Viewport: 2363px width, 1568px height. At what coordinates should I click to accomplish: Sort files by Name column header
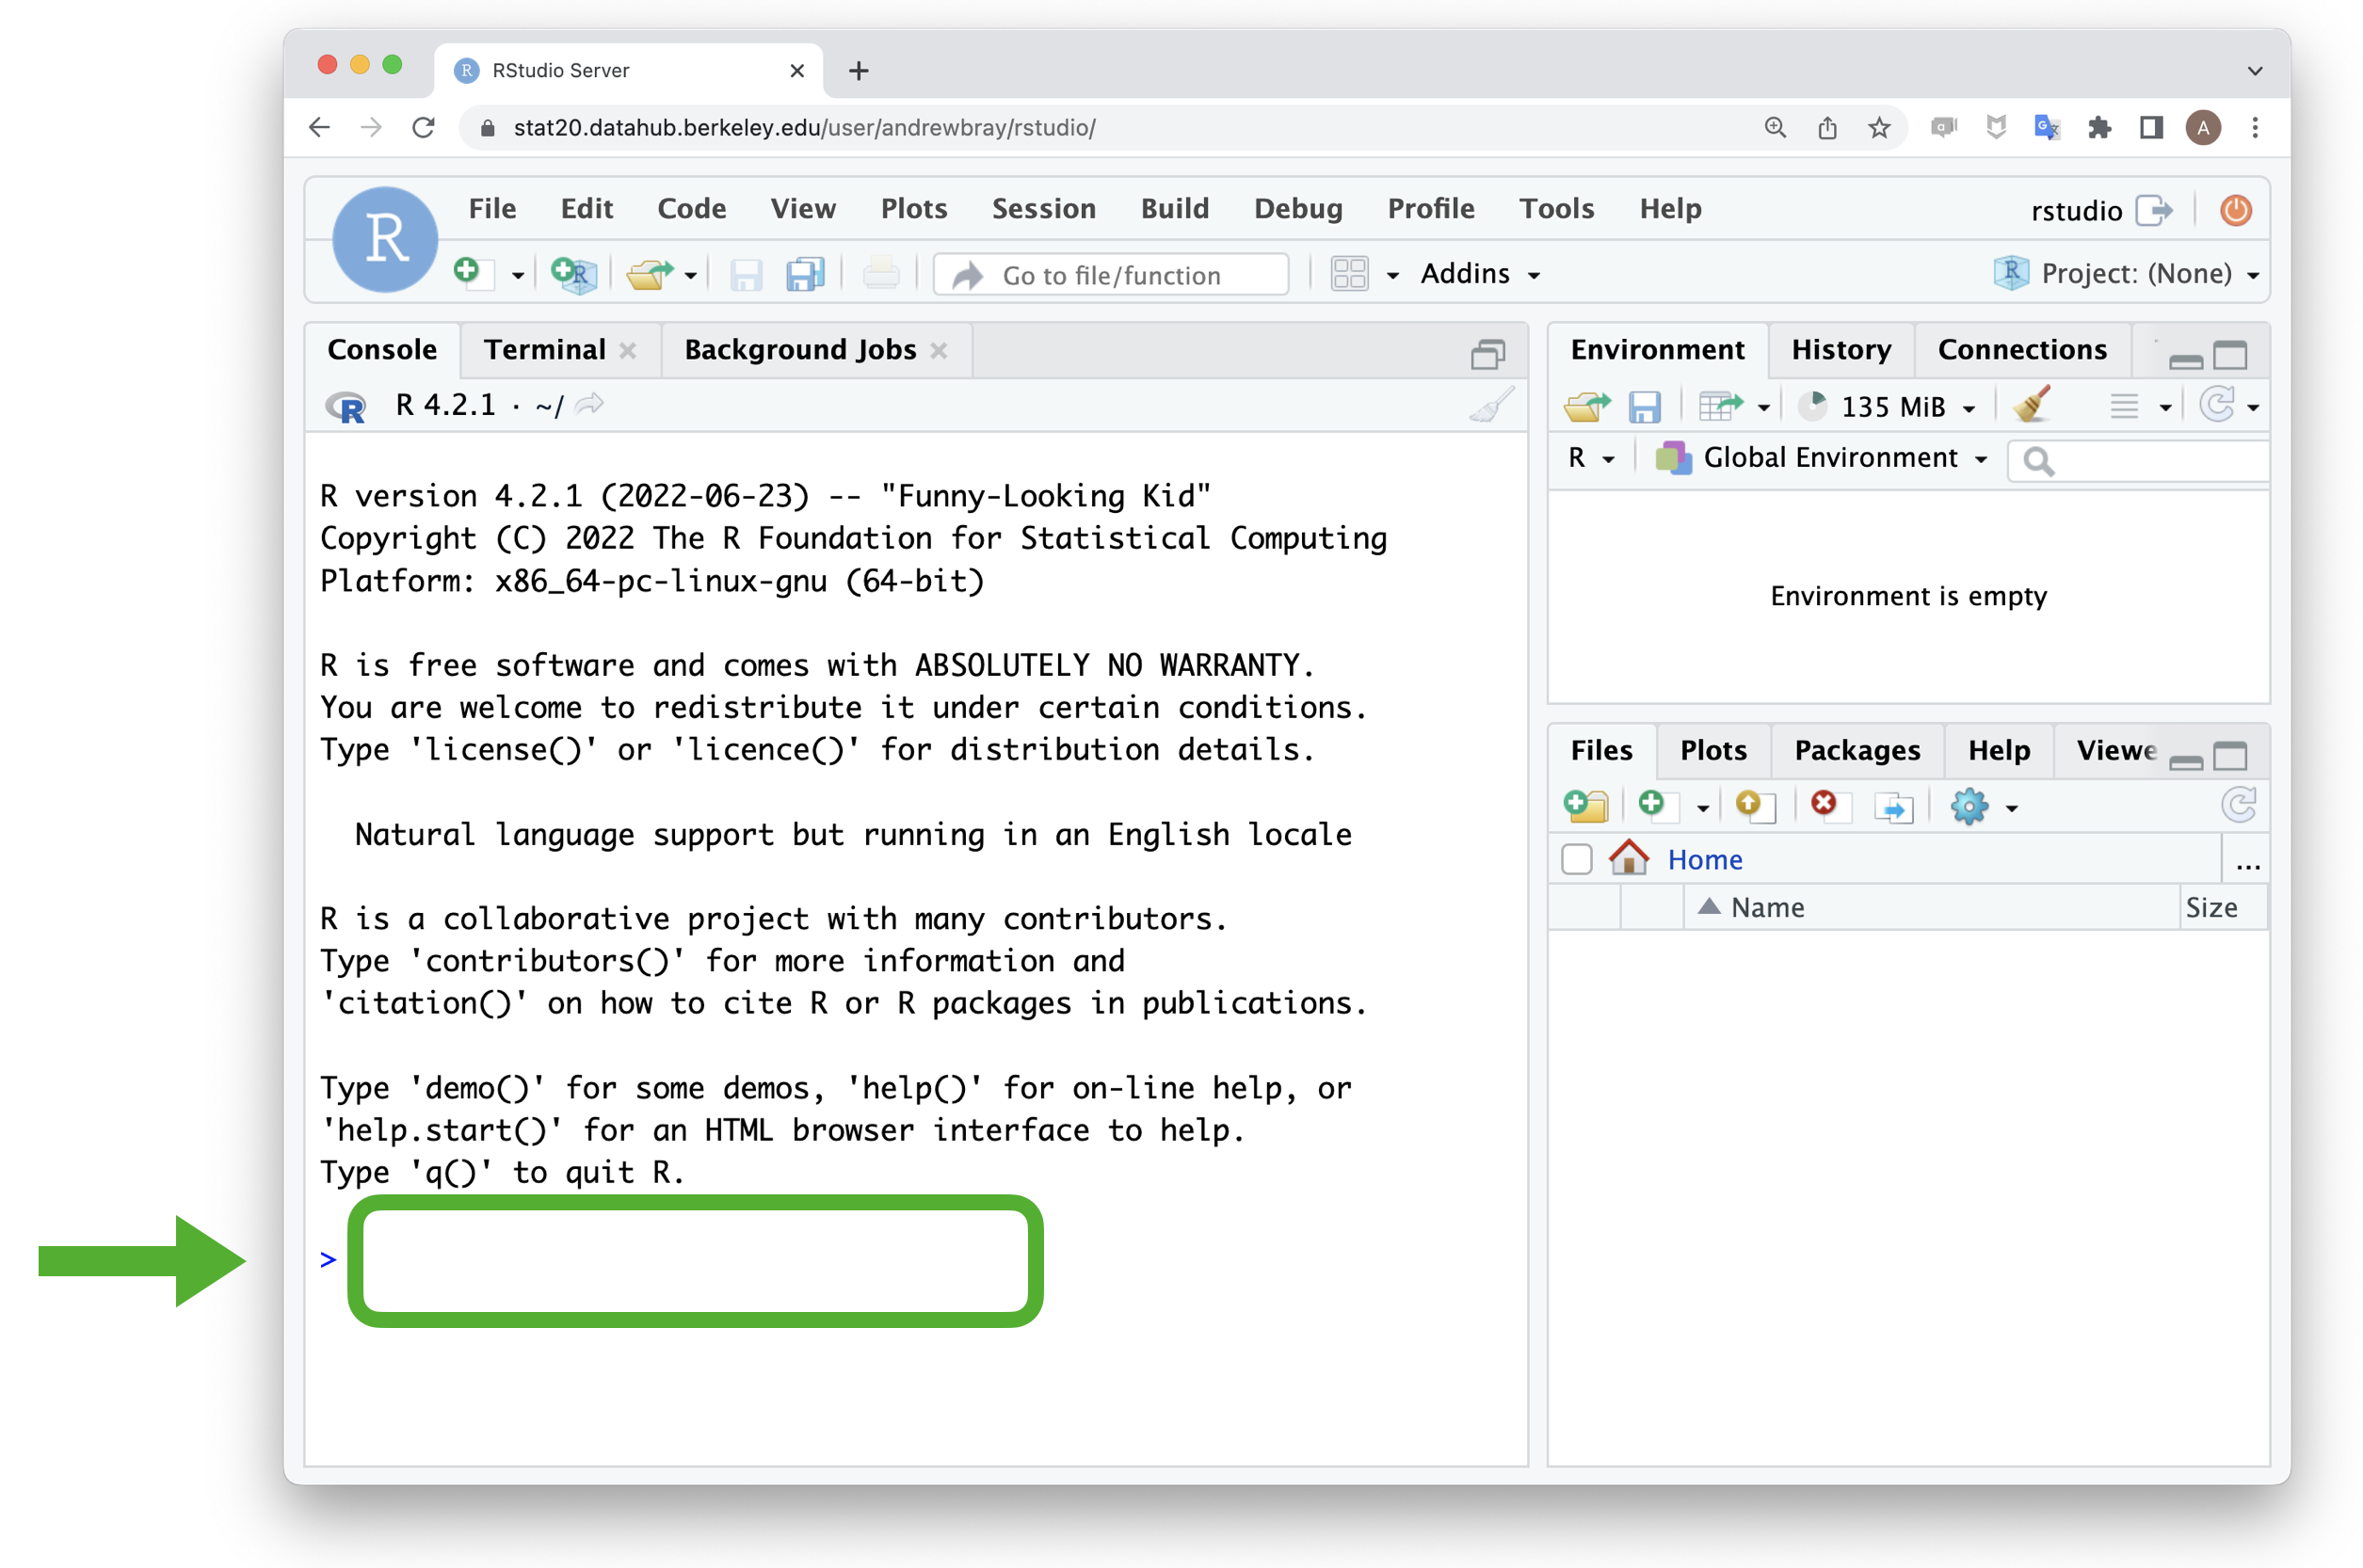click(1767, 907)
